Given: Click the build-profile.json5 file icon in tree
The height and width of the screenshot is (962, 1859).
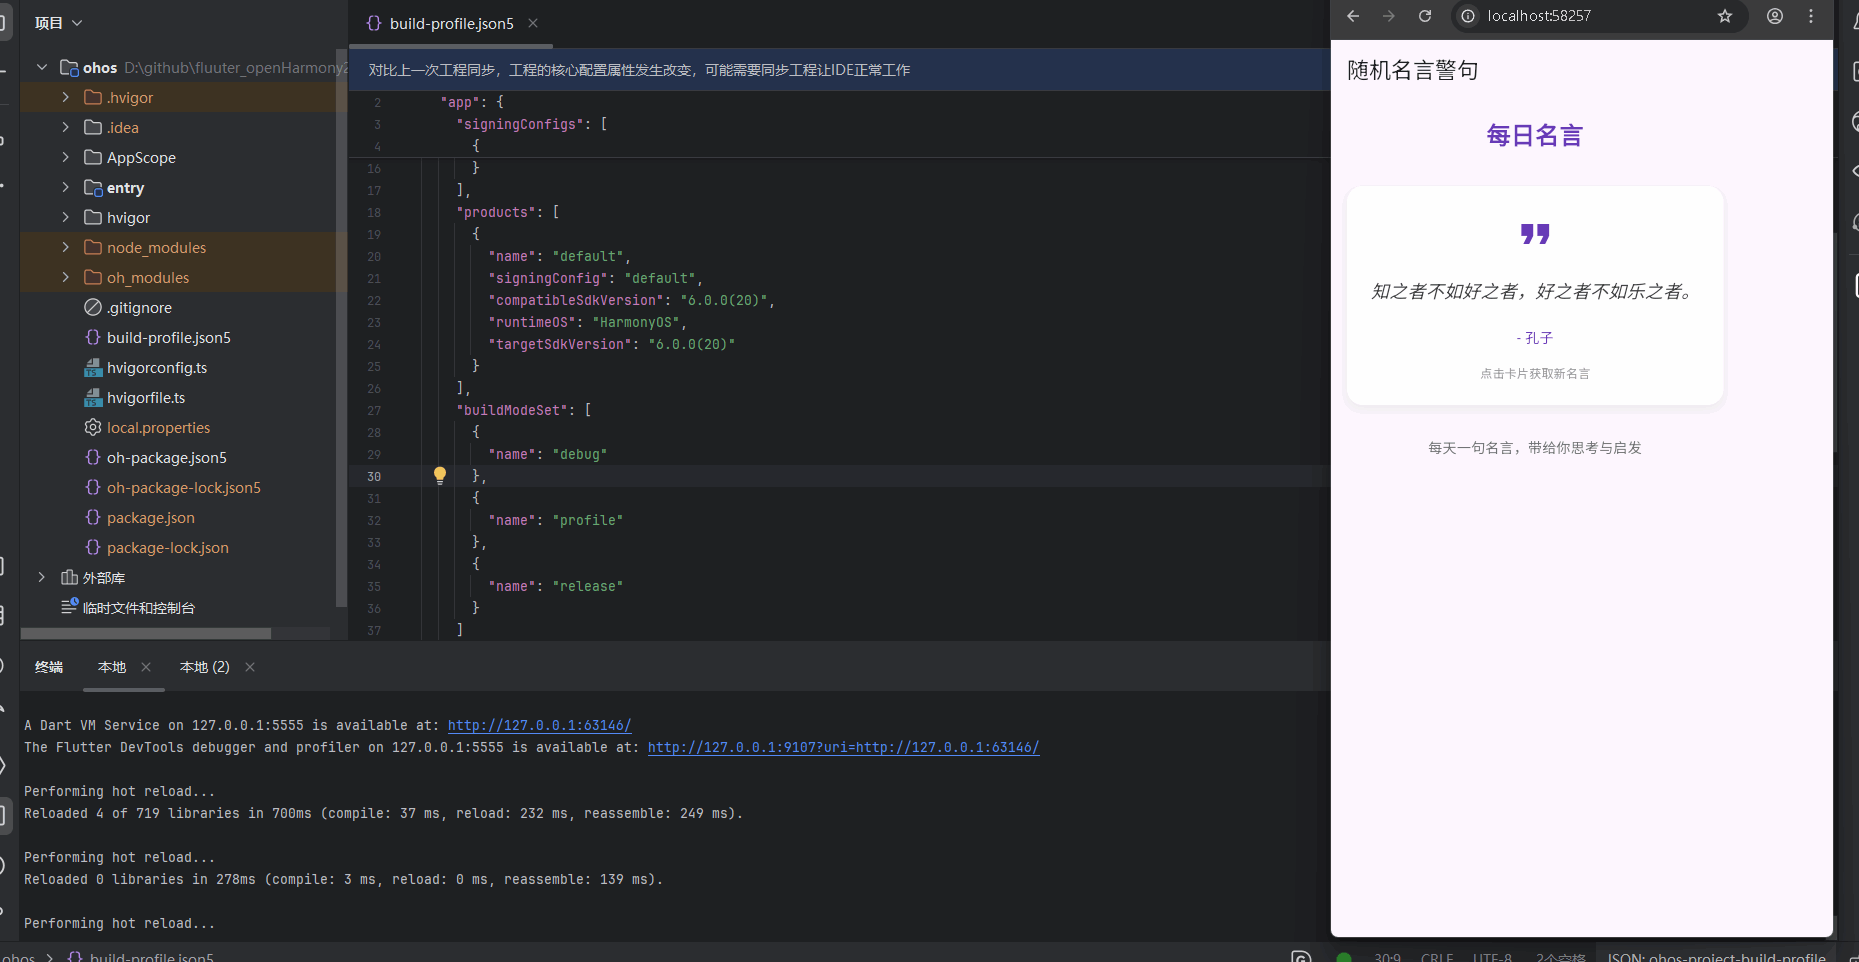Looking at the screenshot, I should pos(93,337).
